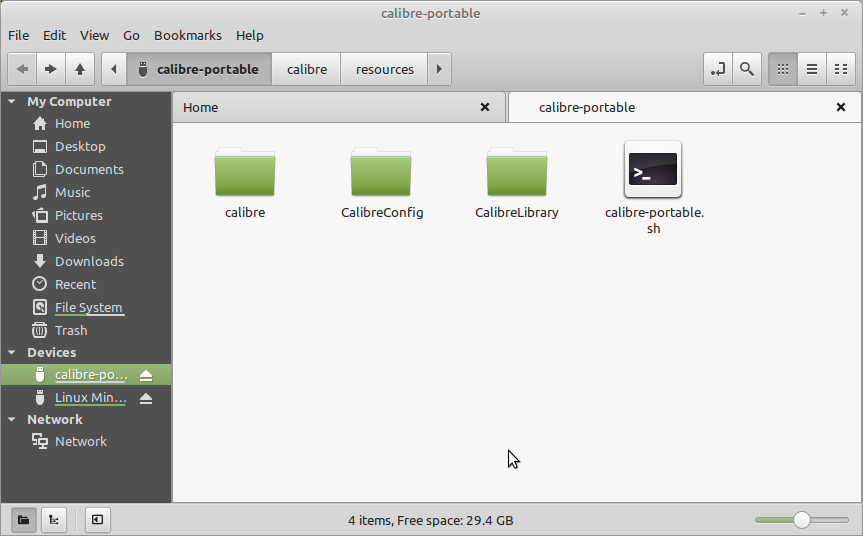Toggle location entry mode icon
Viewport: 863px width, 536px height.
tap(718, 69)
